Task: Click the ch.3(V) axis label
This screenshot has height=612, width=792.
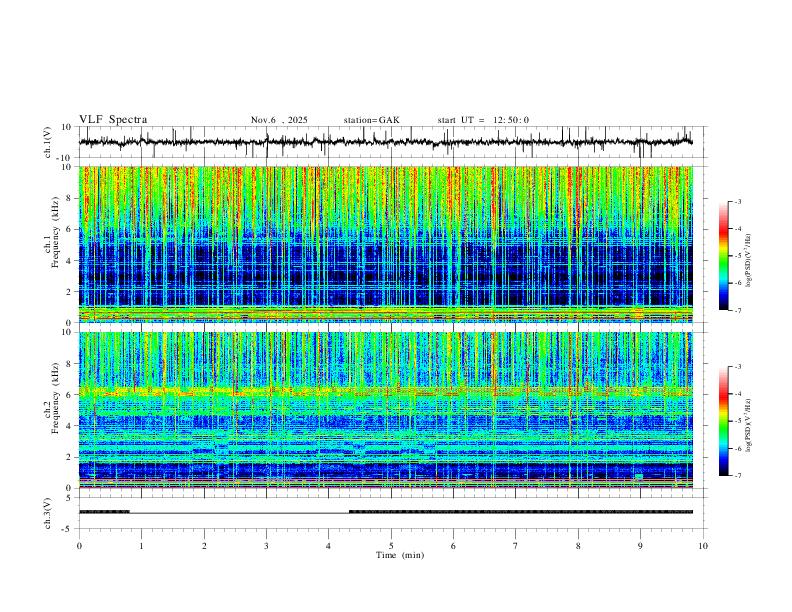Action: pos(48,513)
